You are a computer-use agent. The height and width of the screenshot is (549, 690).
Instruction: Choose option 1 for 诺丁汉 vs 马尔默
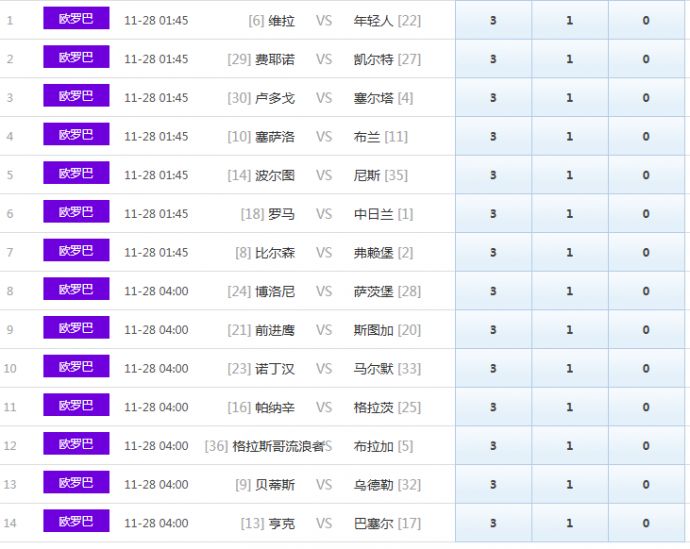[x=570, y=368]
